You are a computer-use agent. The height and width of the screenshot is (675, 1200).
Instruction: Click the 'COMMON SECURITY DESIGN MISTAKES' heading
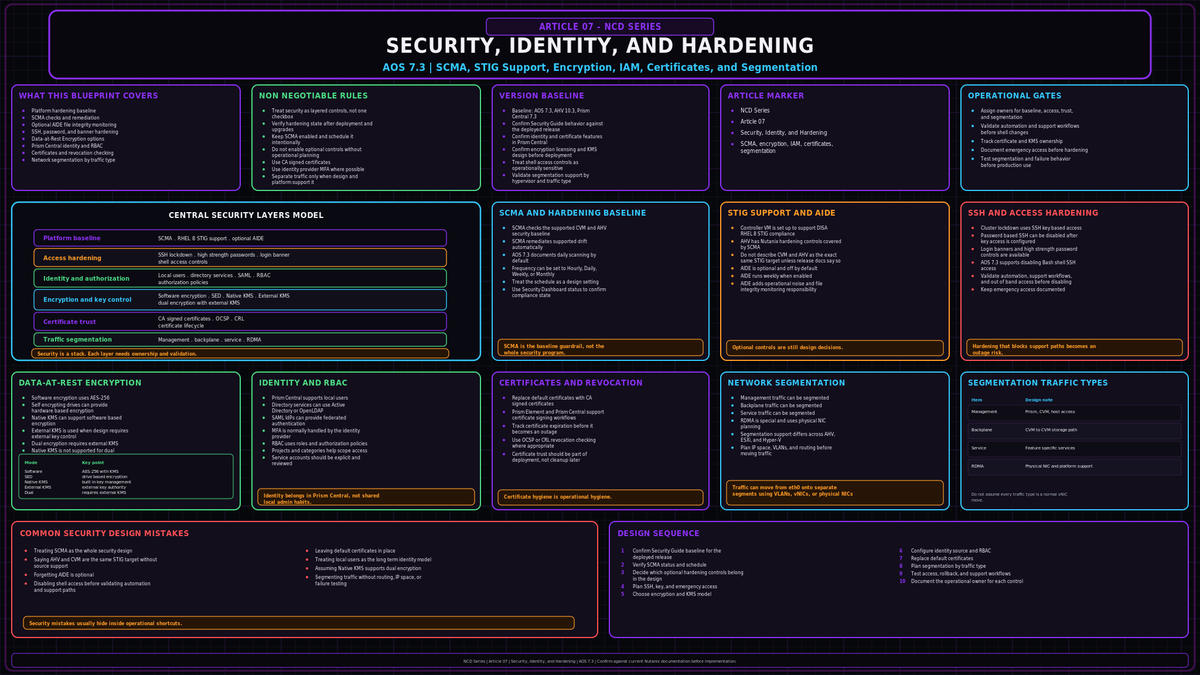(x=112, y=533)
